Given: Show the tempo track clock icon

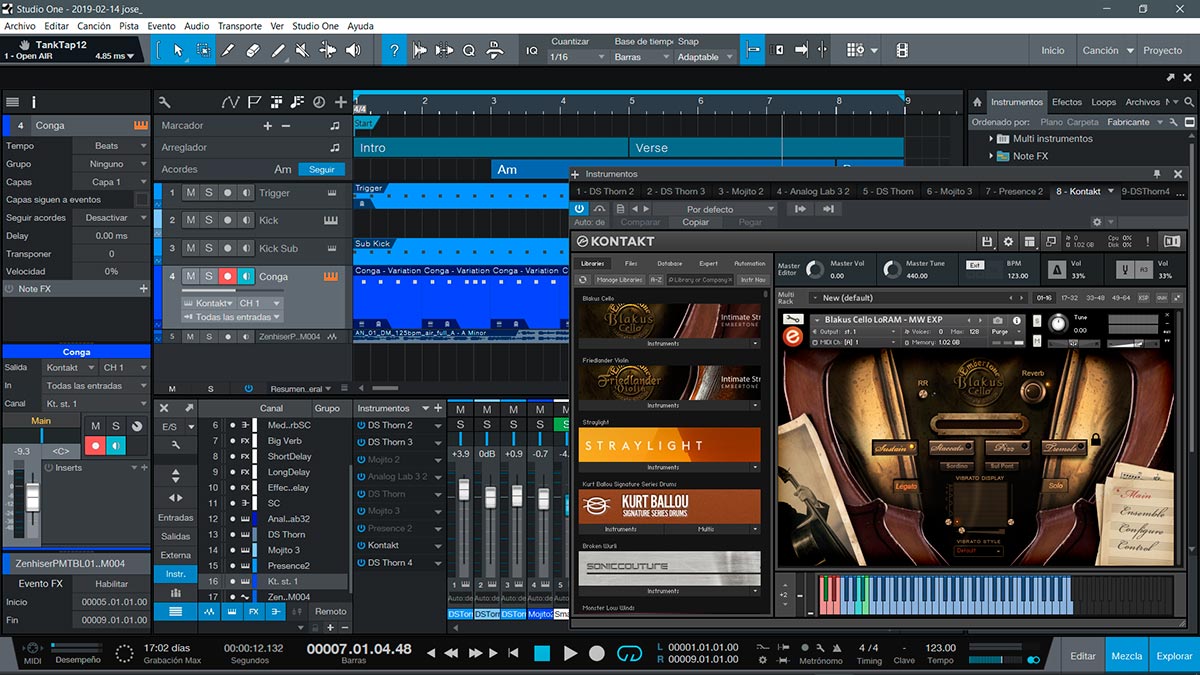Looking at the screenshot, I should tap(319, 102).
